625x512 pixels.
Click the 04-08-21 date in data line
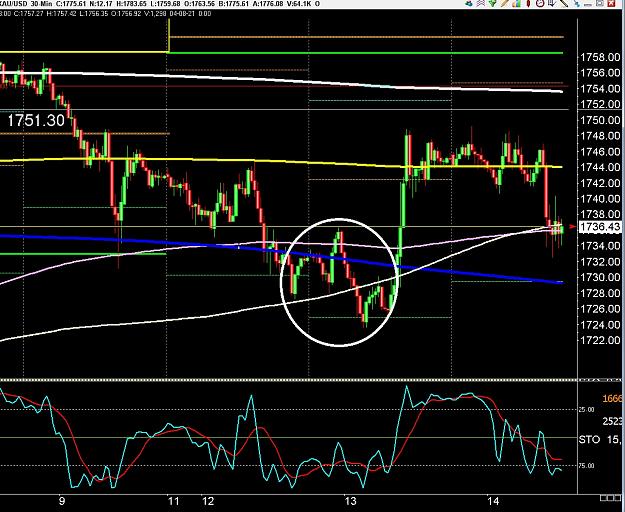pos(180,13)
